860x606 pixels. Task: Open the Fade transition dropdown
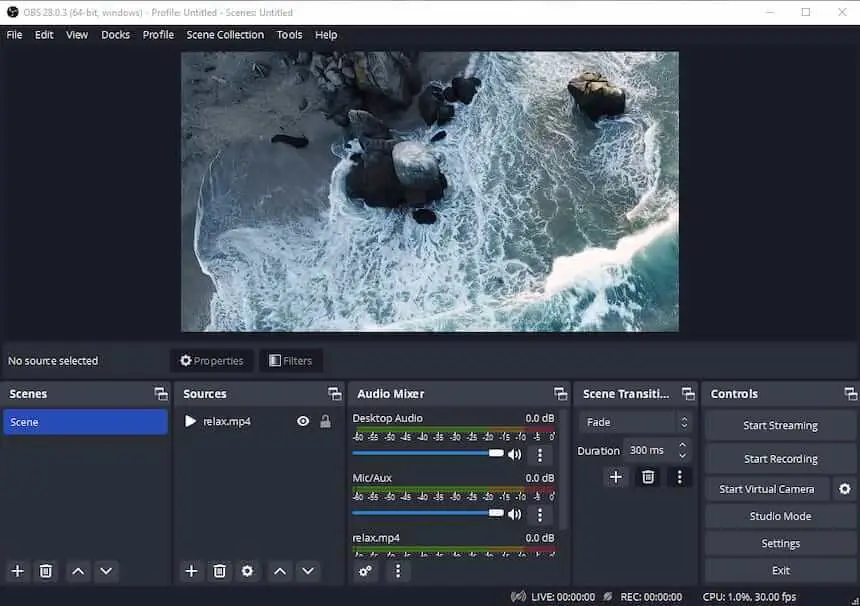[x=635, y=422]
